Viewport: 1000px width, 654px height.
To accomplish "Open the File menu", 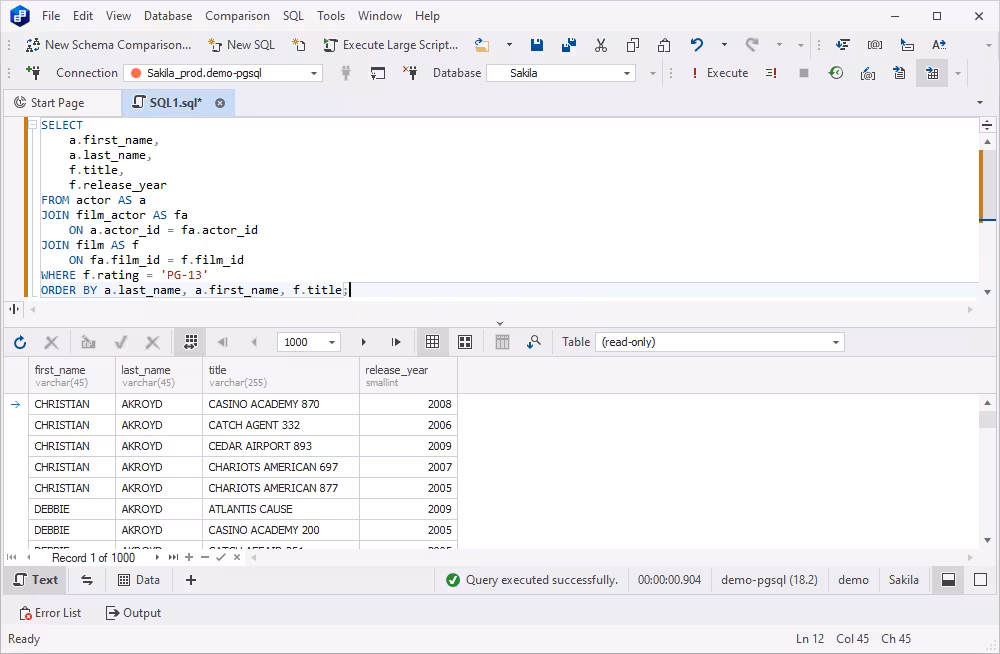I will click(51, 16).
